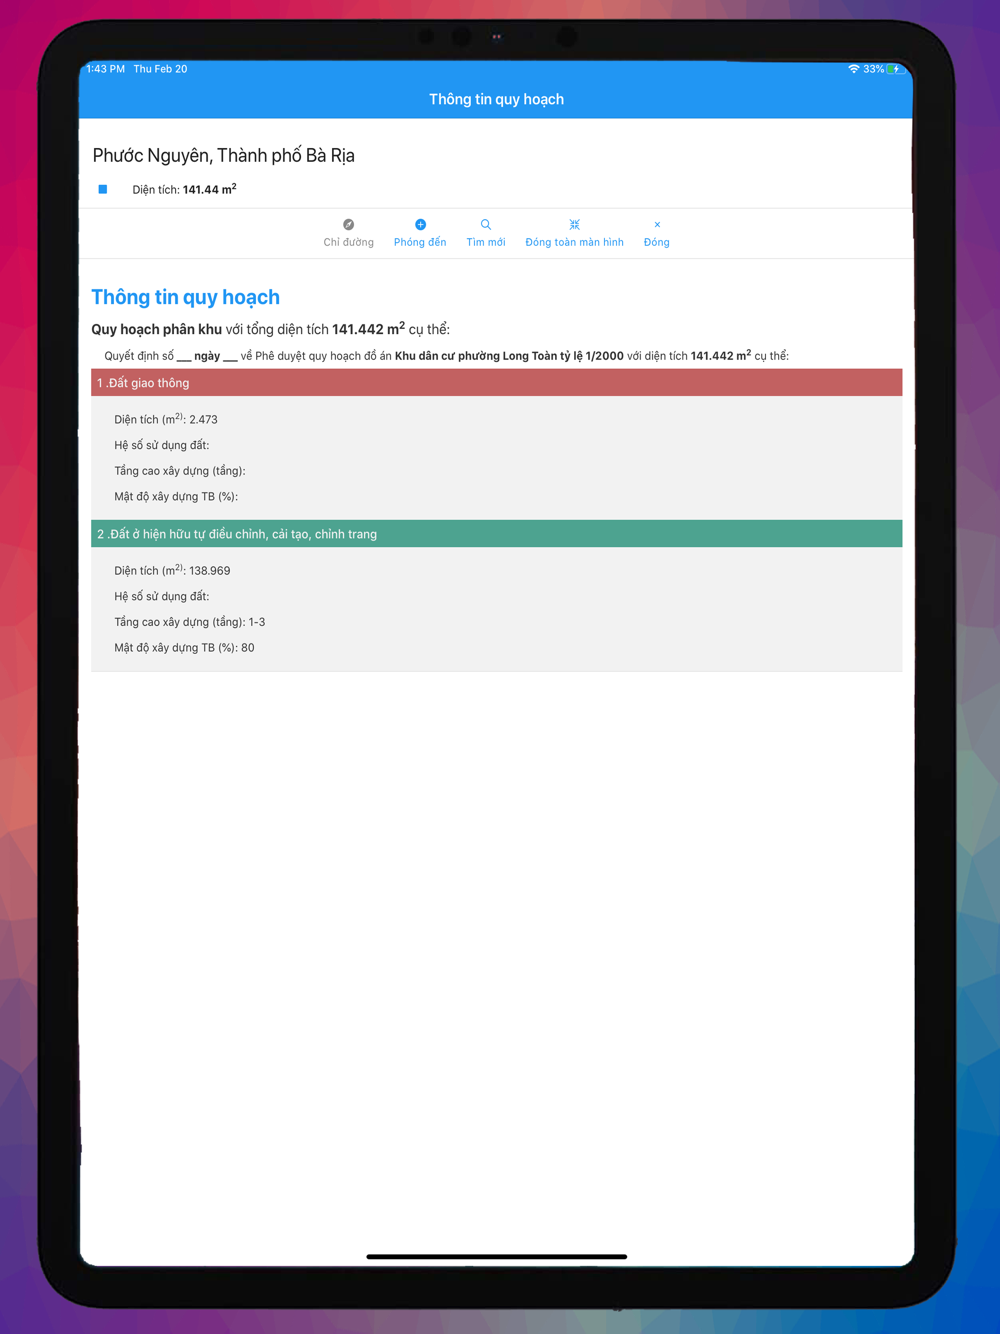Image resolution: width=1000 pixels, height=1334 pixels.
Task: Tap the blue square beside Diện tích
Action: point(103,189)
